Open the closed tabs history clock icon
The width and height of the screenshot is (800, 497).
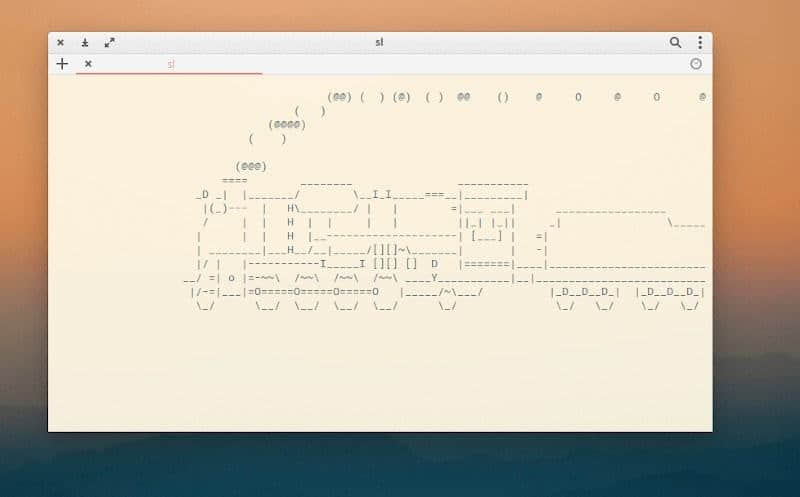pyautogui.click(x=696, y=64)
